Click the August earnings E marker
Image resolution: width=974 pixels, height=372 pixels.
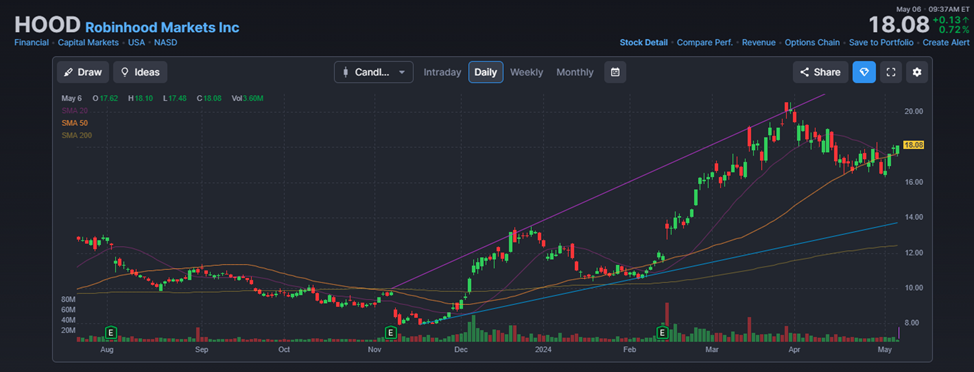tap(111, 333)
